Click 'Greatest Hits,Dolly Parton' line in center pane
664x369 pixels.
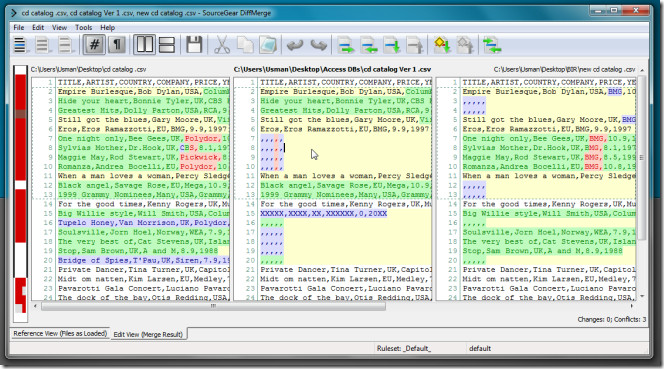[346, 110]
